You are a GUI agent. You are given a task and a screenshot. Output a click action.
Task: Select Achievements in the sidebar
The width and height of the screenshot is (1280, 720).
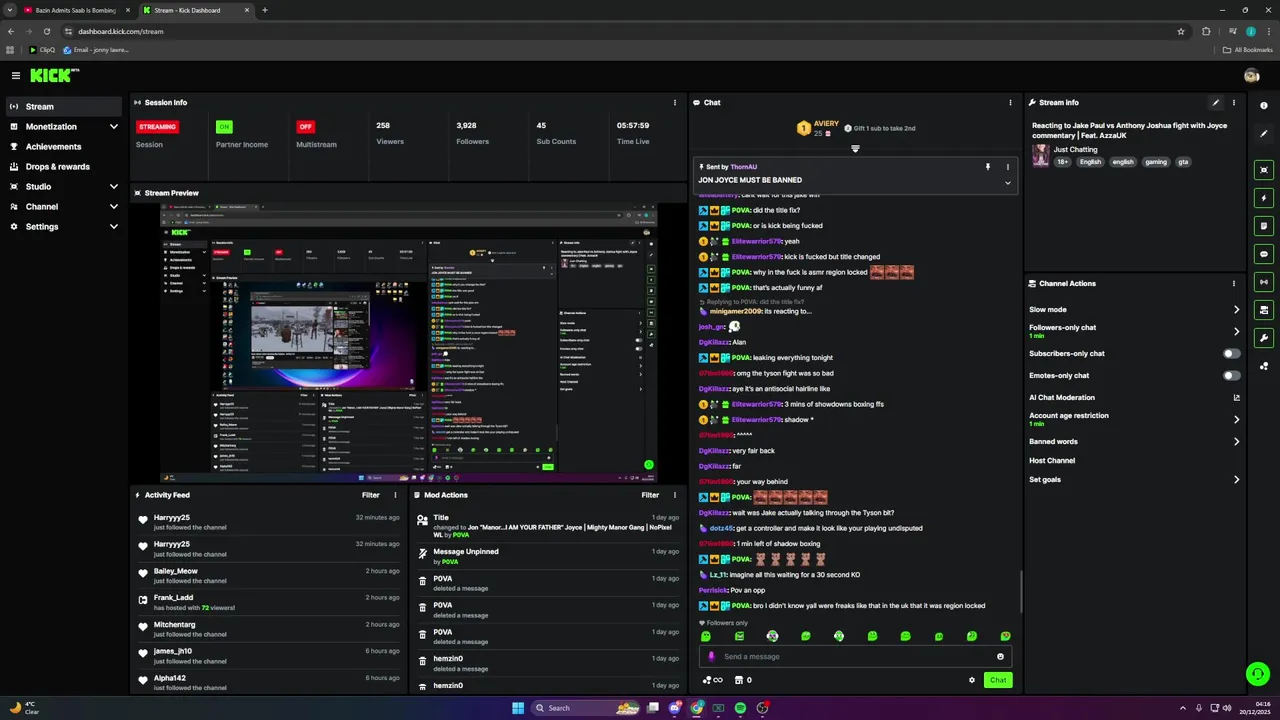[x=64, y=147]
